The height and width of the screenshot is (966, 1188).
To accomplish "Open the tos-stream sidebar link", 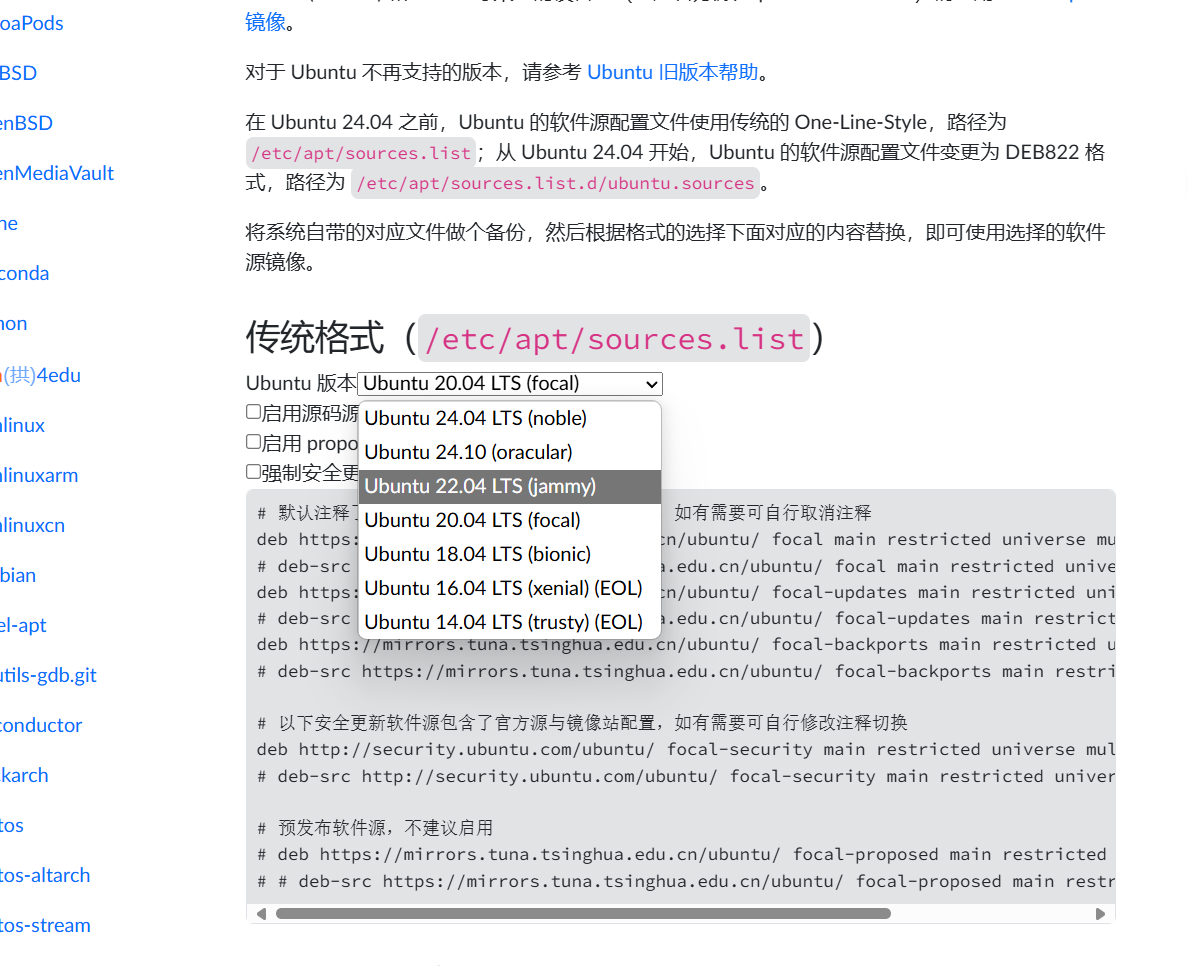I will click(45, 925).
